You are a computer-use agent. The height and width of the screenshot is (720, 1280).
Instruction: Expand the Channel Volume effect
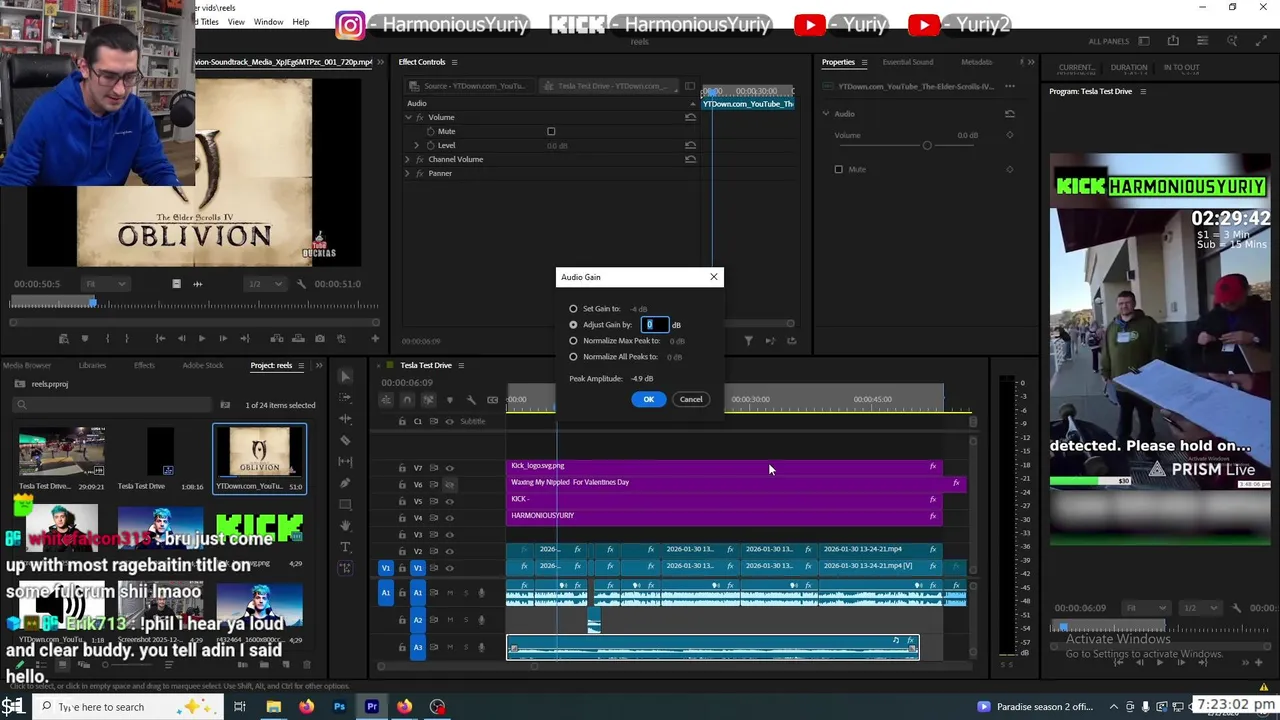(408, 159)
